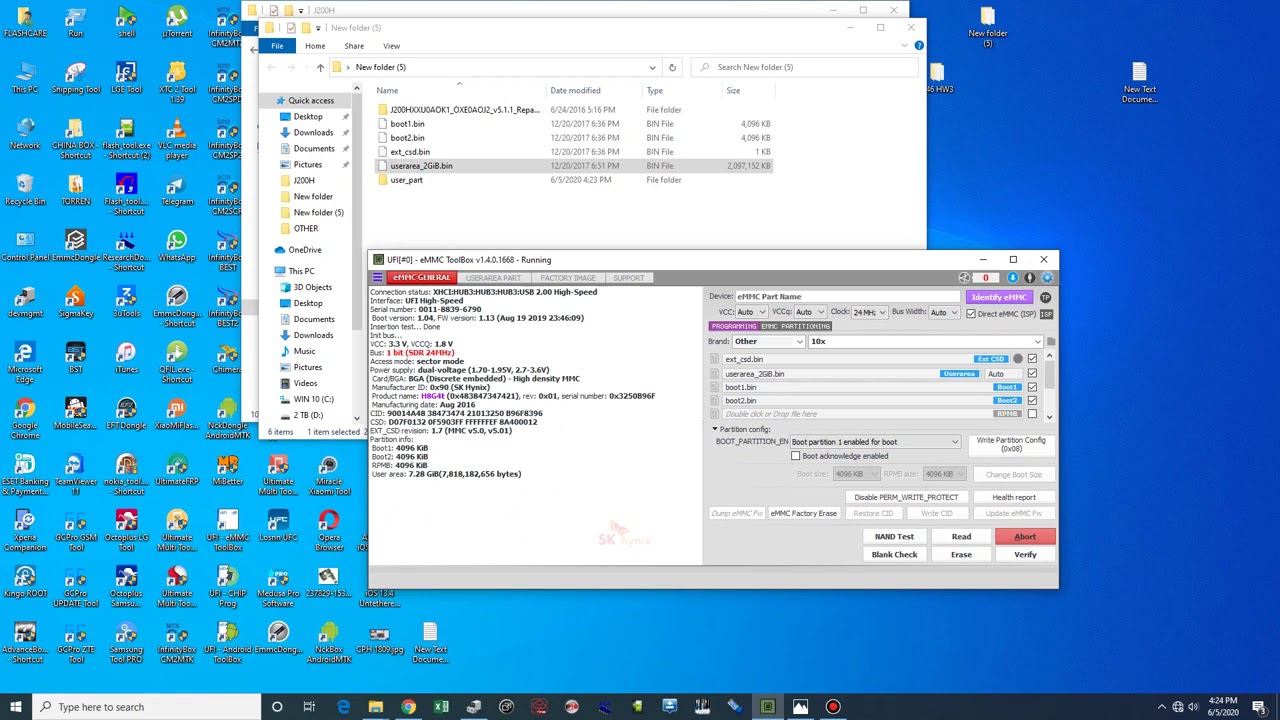Screen dimensions: 1280x720
Task: Click the black info icon in ToolBox header
Action: (x=1030, y=278)
